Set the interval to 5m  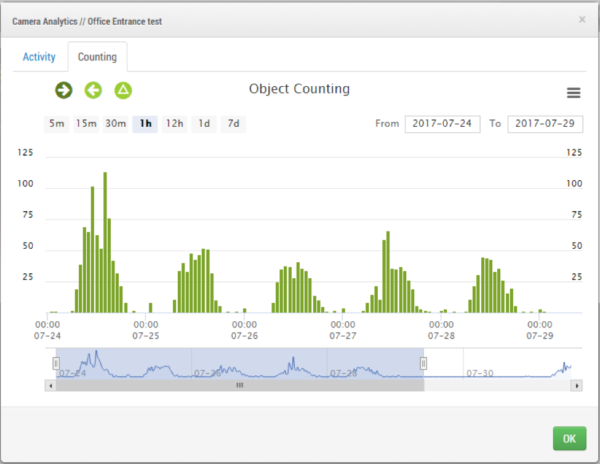(x=57, y=124)
